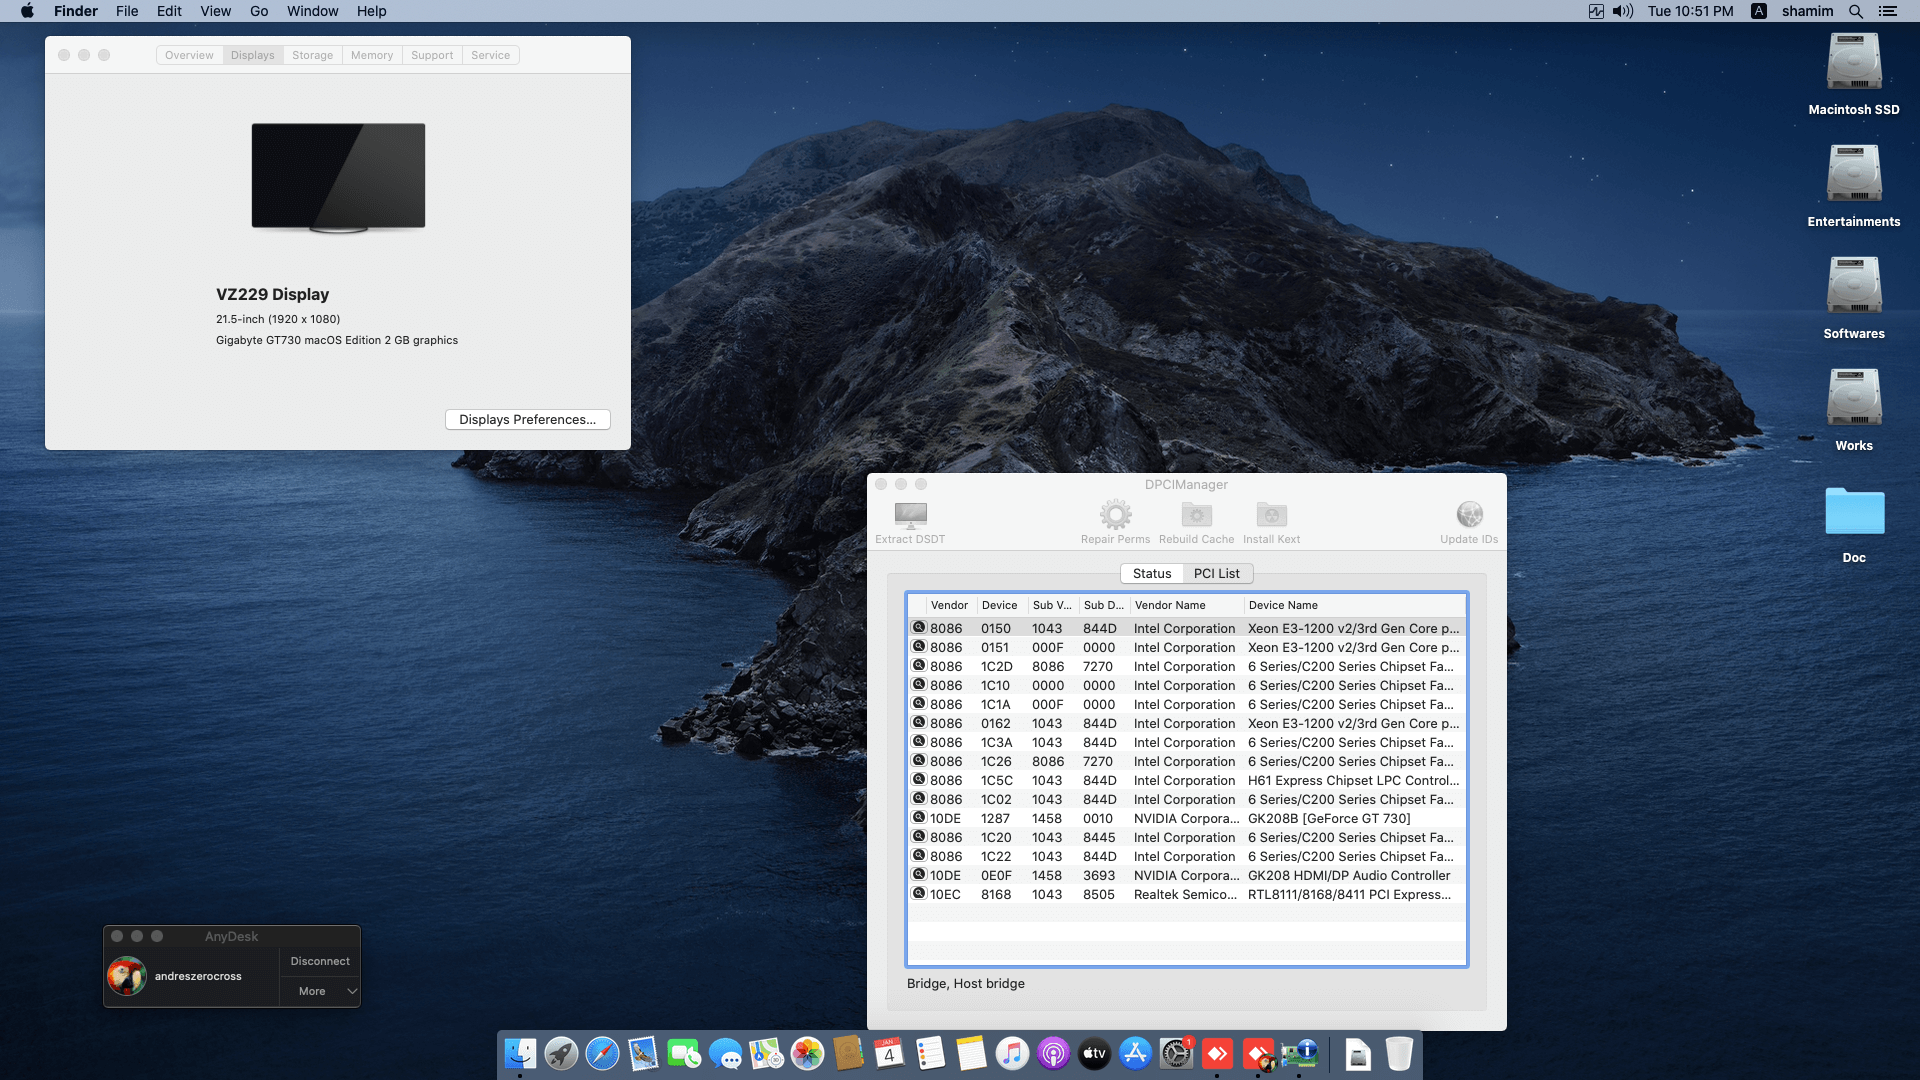Open Messages from the Dock
The height and width of the screenshot is (1080, 1920).
(725, 1053)
